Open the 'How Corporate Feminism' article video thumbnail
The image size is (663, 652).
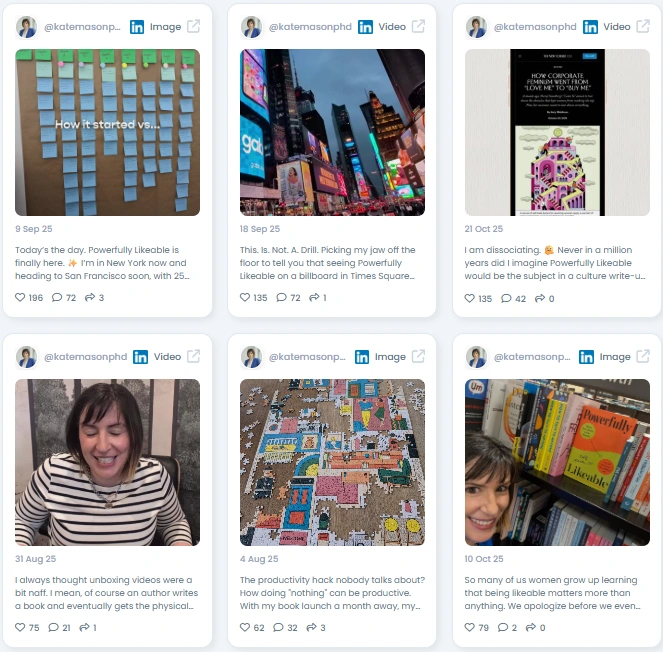point(557,132)
